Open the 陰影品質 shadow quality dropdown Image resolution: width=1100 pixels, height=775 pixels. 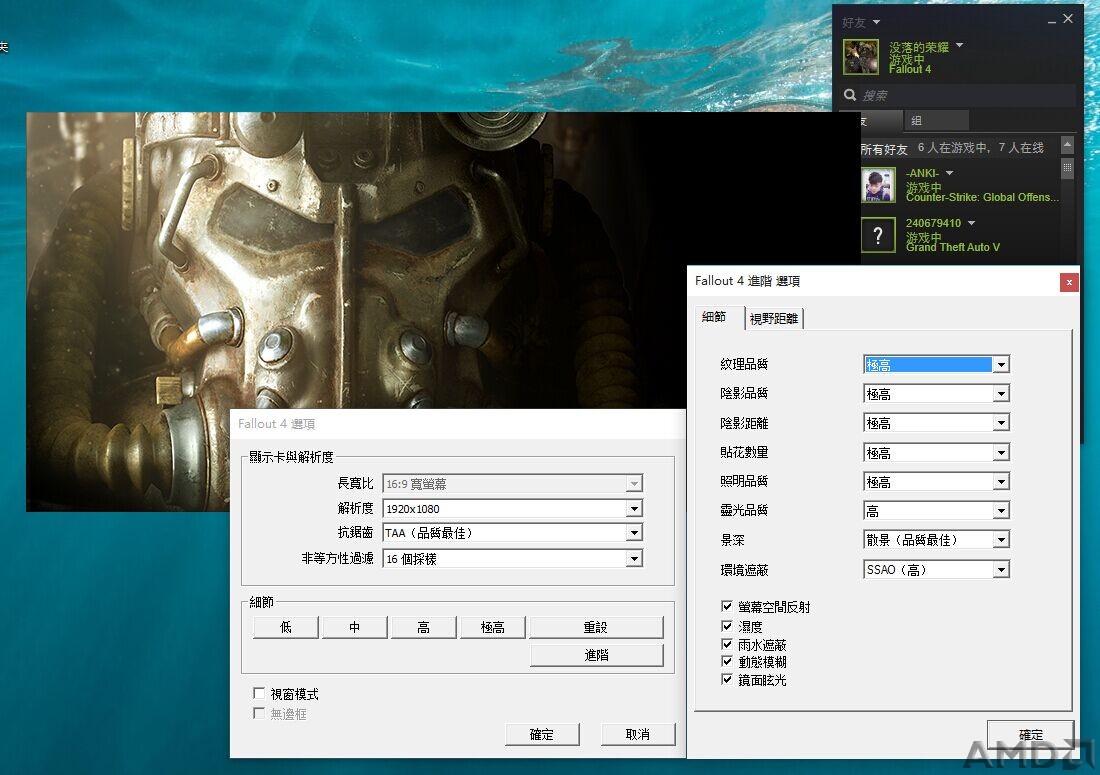936,393
